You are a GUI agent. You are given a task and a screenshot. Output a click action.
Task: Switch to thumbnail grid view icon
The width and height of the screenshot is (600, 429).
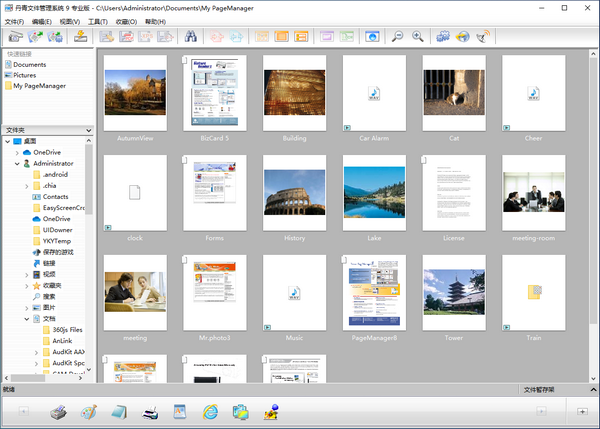pyautogui.click(x=262, y=37)
